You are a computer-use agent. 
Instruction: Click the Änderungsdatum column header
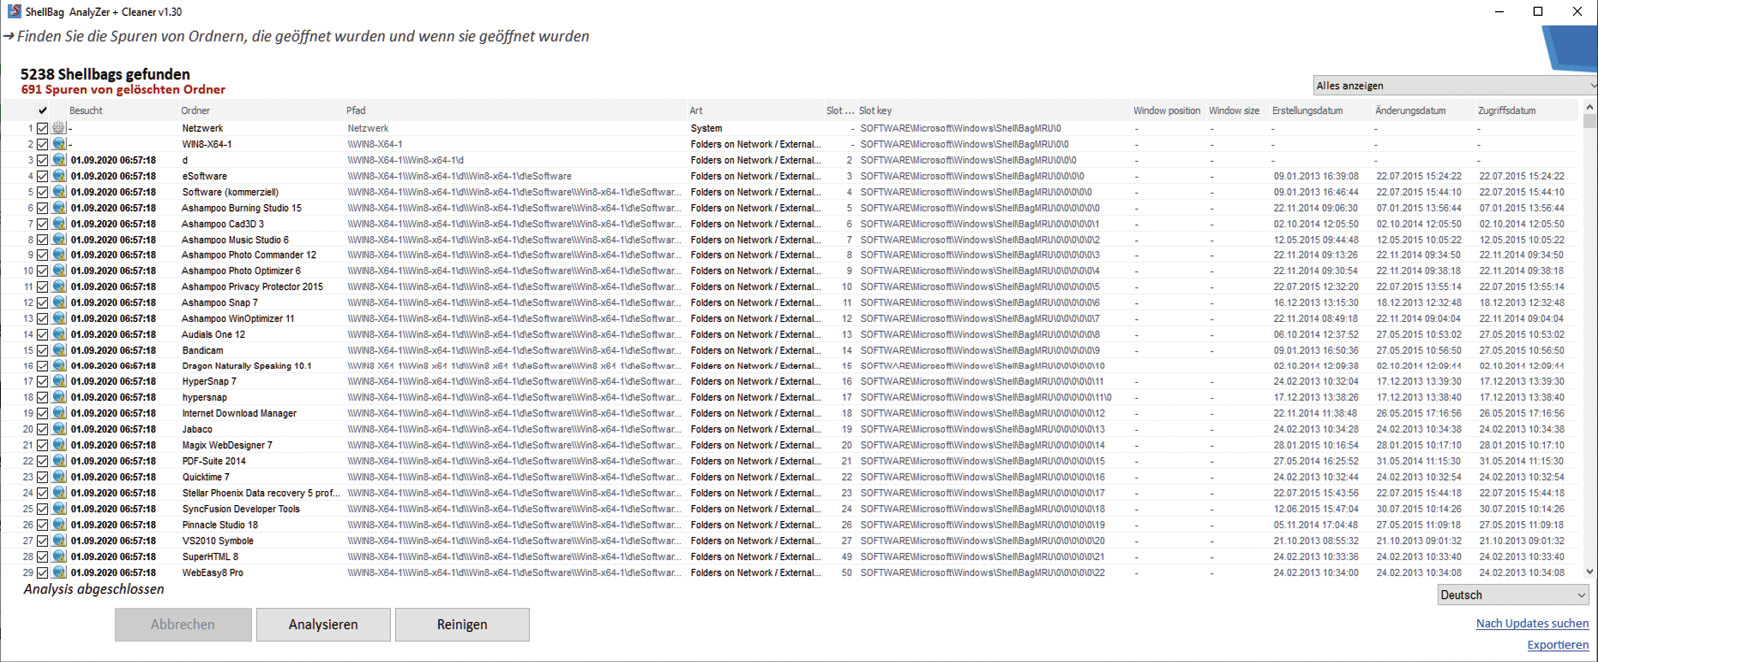(x=1410, y=111)
